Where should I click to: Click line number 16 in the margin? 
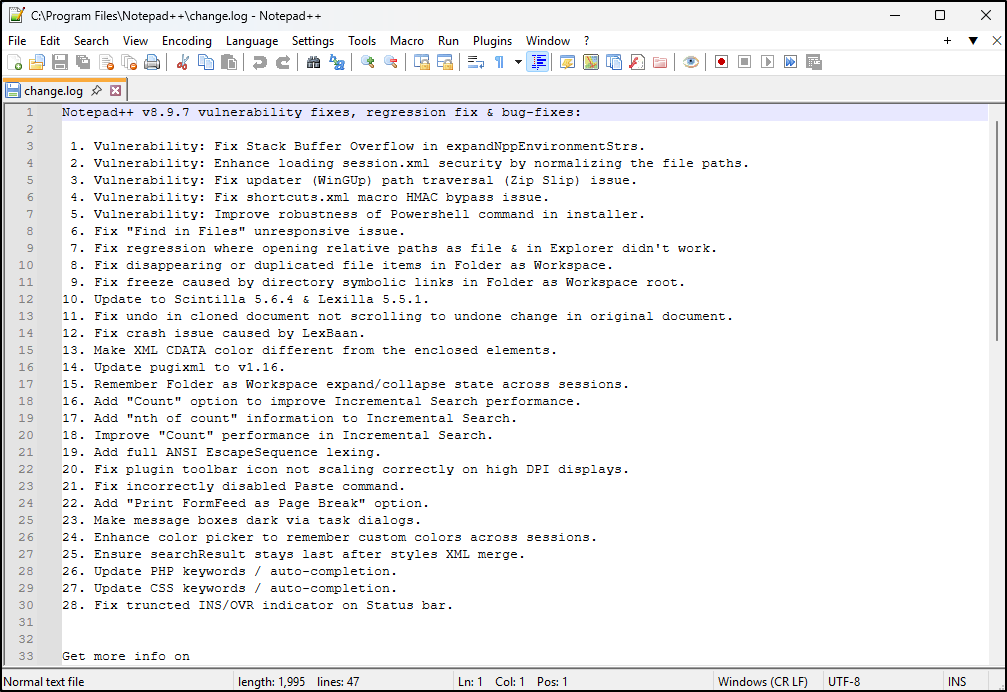[x=26, y=367]
